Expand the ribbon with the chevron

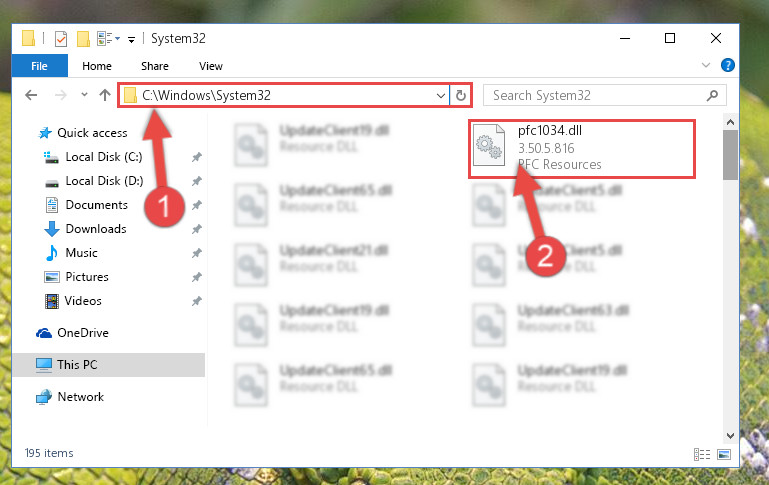point(706,65)
